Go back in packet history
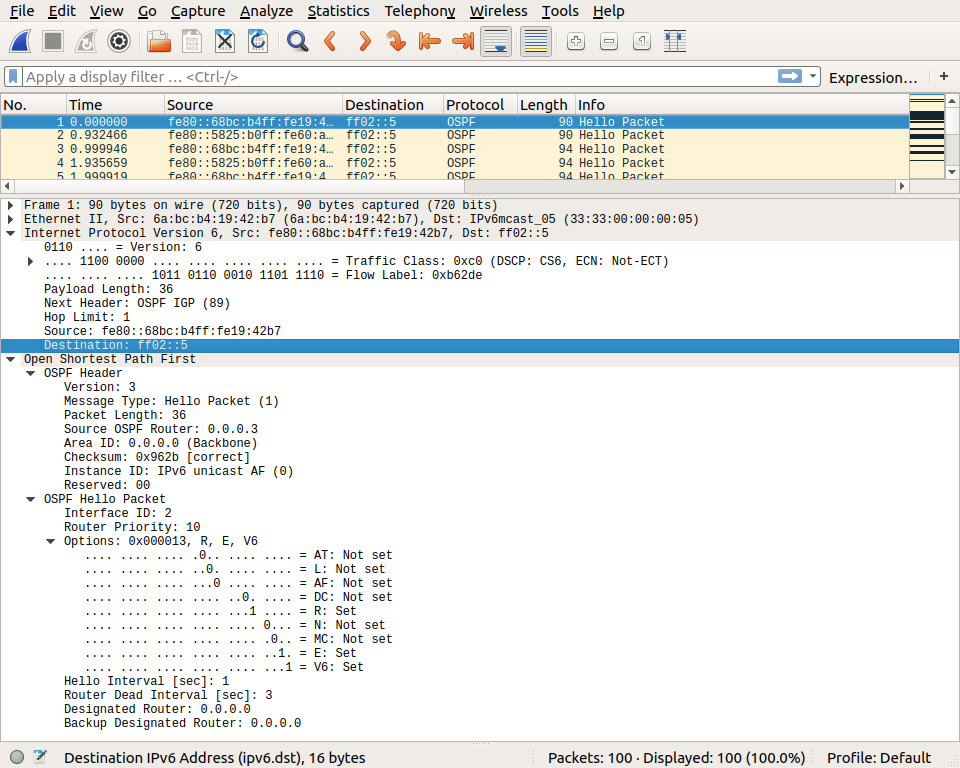This screenshot has height=768, width=960. (x=331, y=42)
